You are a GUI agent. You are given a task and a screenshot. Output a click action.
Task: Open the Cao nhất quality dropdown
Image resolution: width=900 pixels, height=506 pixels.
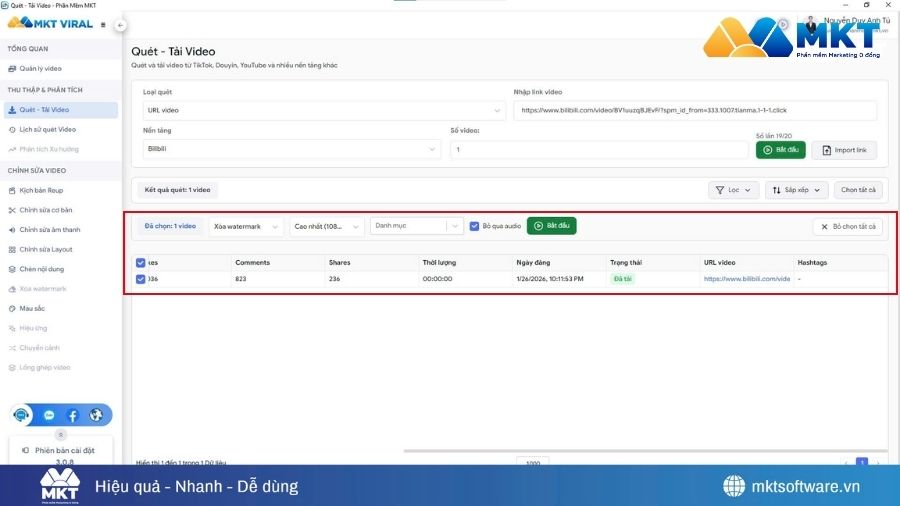pyautogui.click(x=327, y=227)
